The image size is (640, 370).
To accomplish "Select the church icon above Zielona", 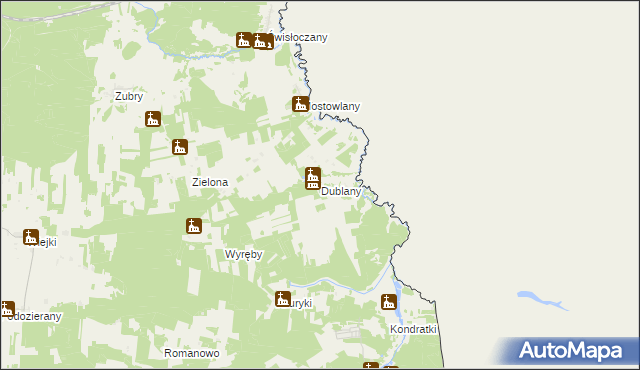I will point(180,147).
